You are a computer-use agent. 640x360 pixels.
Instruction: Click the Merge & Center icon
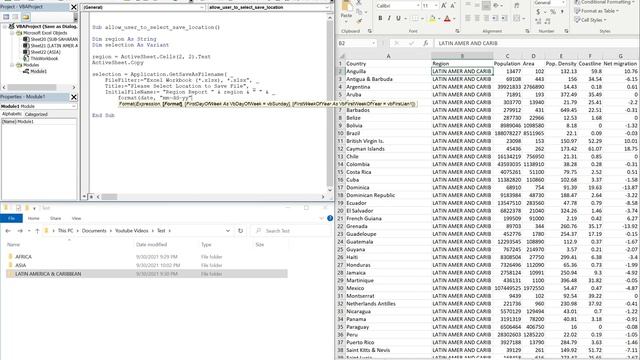(517, 18)
